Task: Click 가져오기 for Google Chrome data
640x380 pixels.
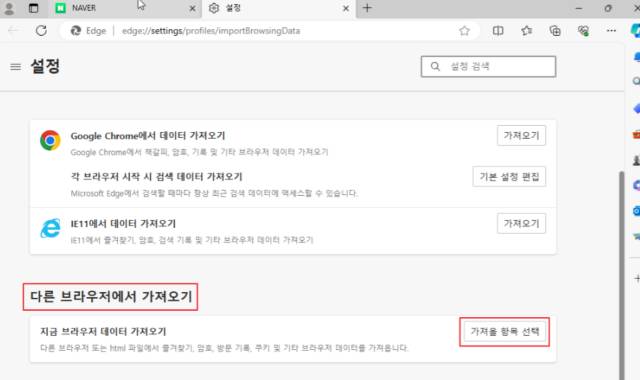Action: pos(521,136)
